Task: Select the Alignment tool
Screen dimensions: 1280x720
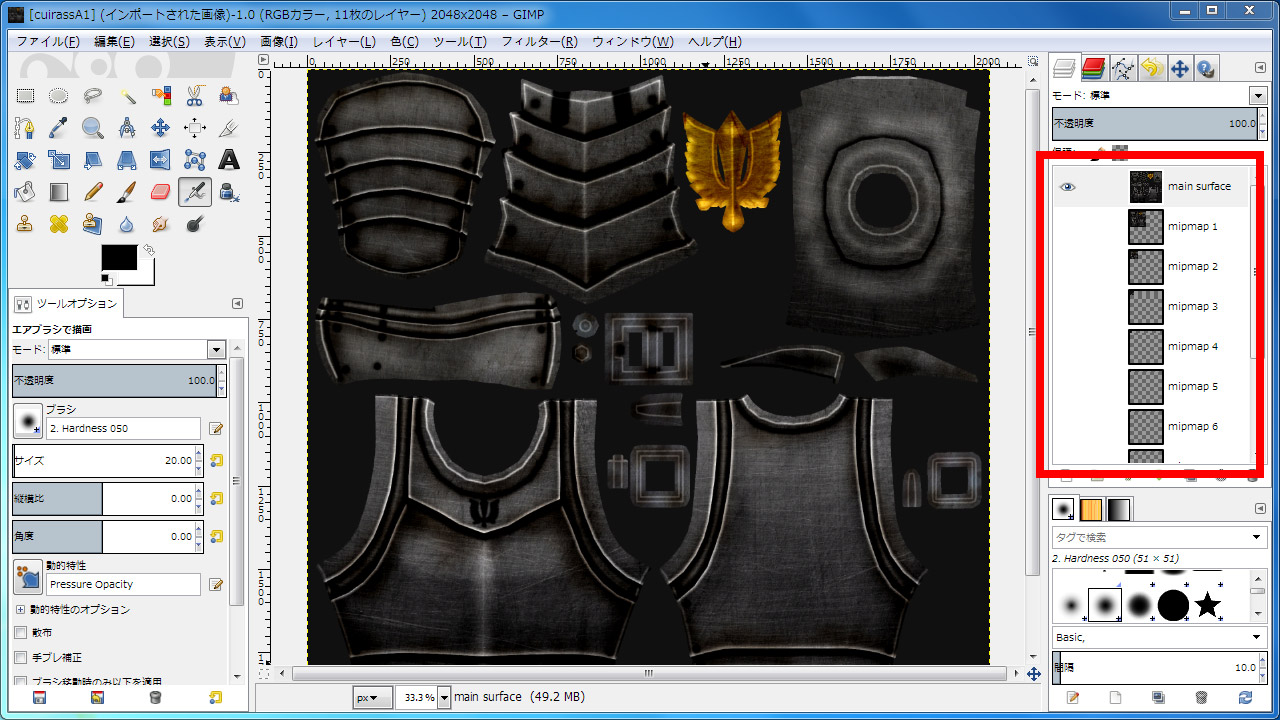Action: [195, 128]
